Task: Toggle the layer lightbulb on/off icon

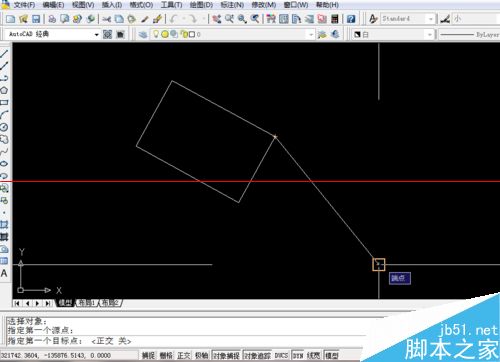Action: 155,34
